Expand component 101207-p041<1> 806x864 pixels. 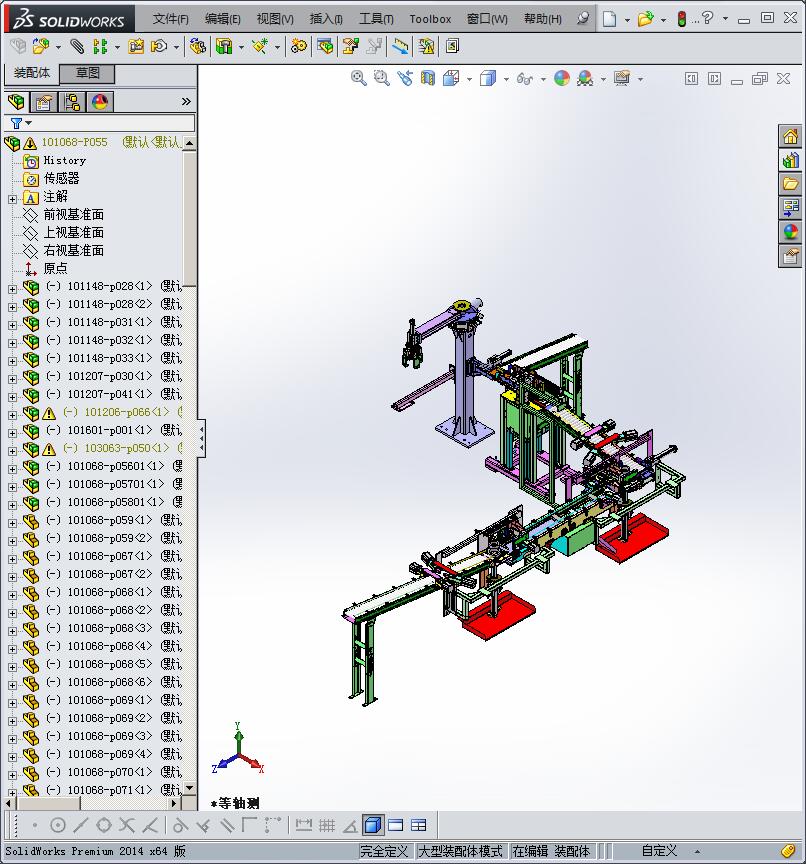coord(12,397)
